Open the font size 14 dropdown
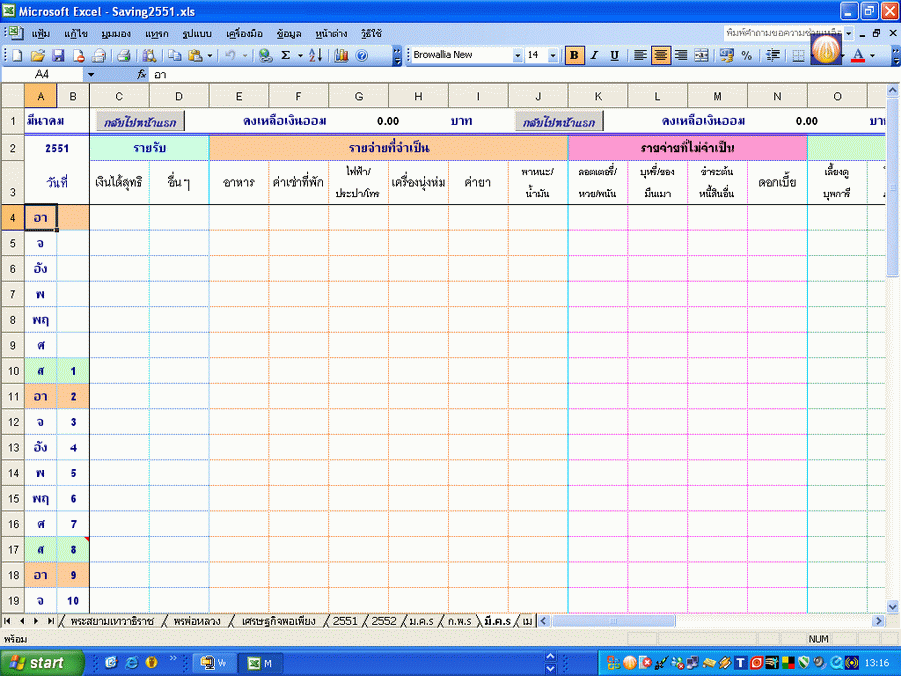 554,56
